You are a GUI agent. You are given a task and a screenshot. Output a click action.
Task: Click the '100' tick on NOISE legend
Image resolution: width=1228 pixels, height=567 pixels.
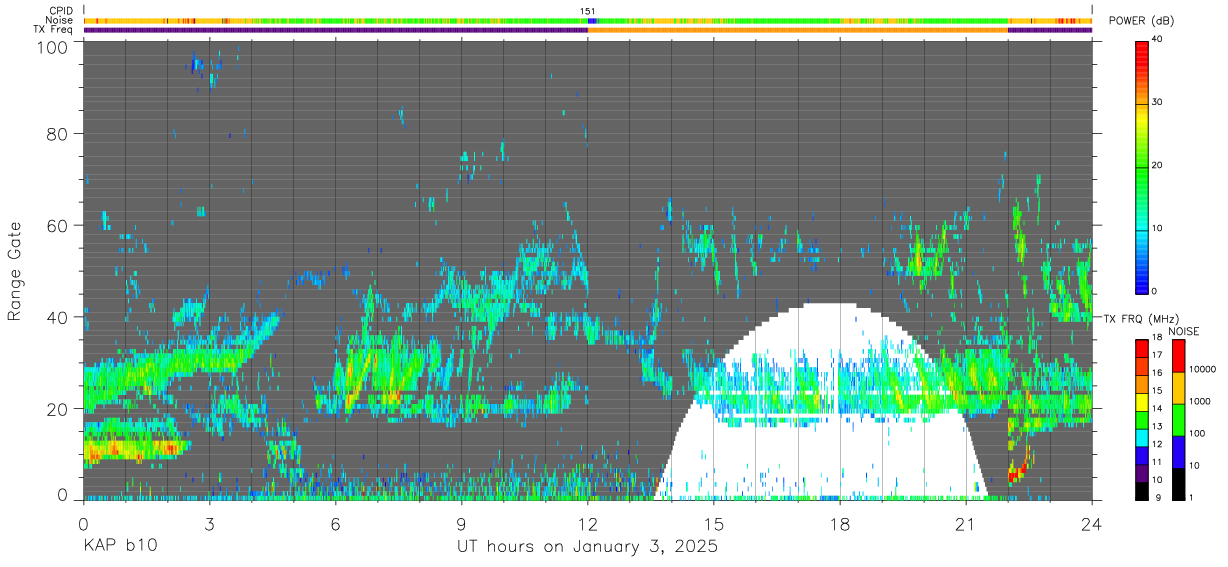(1199, 433)
